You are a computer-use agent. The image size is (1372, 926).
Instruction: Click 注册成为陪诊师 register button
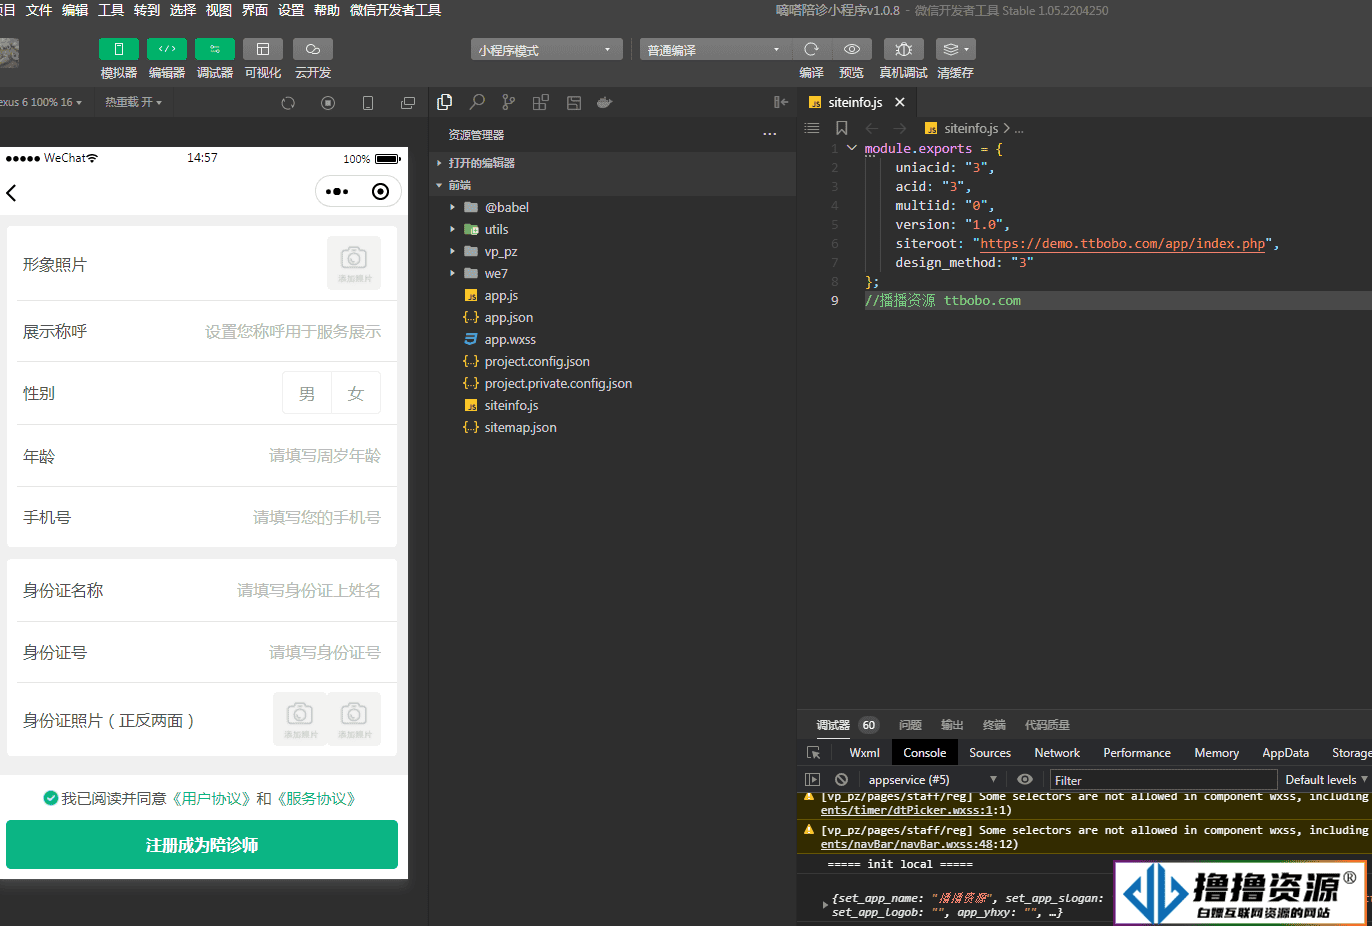coord(202,845)
